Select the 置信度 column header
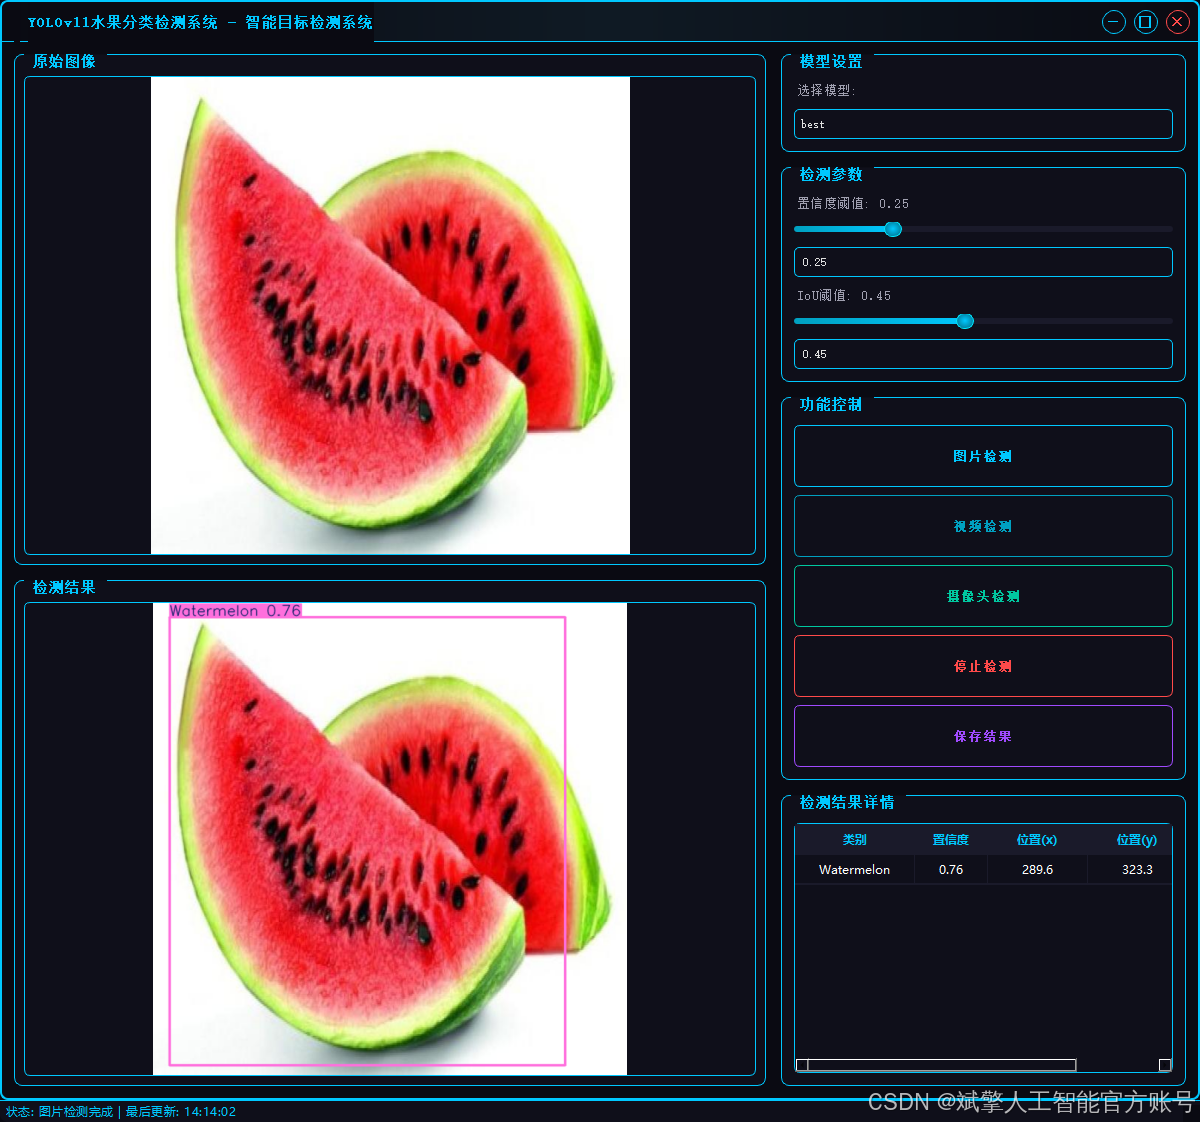This screenshot has width=1200, height=1122. click(x=951, y=840)
